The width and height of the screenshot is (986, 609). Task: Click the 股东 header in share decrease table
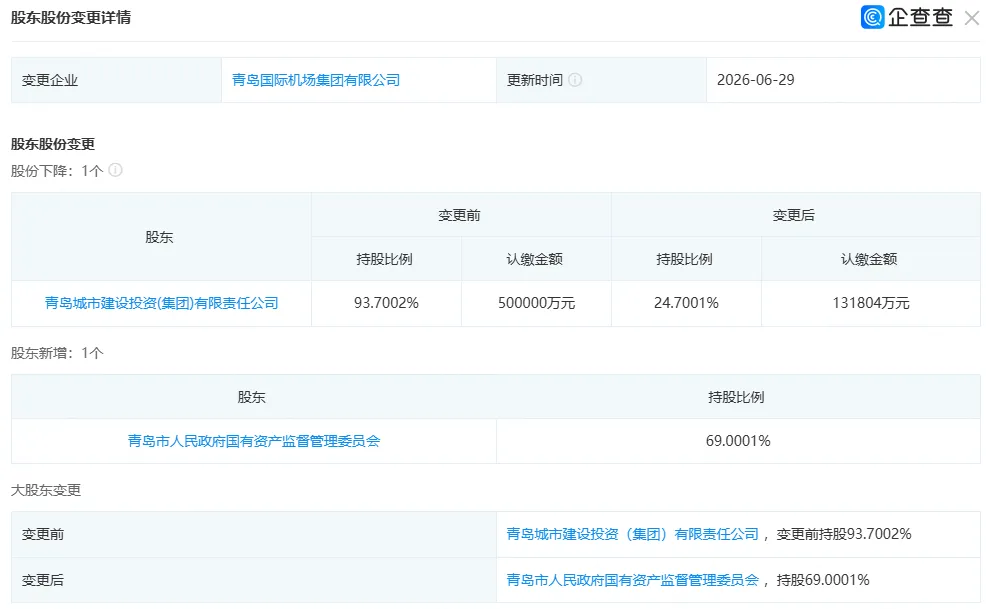(159, 237)
